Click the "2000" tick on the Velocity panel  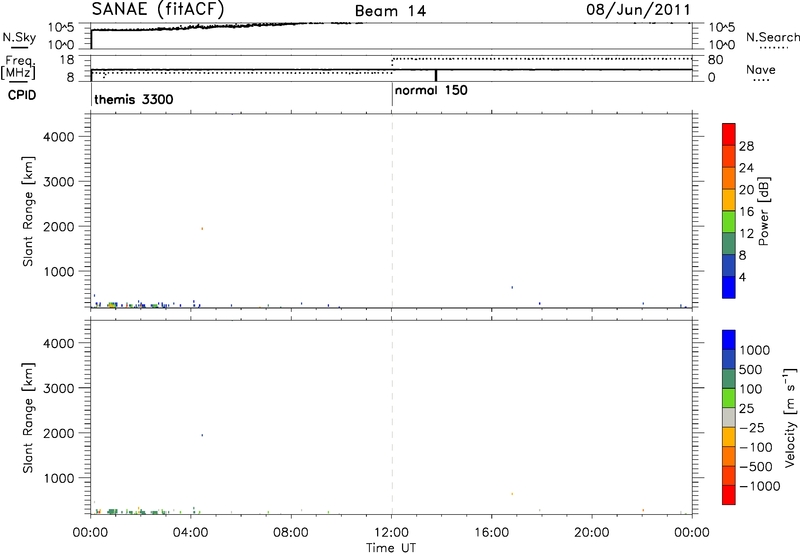(x=59, y=433)
